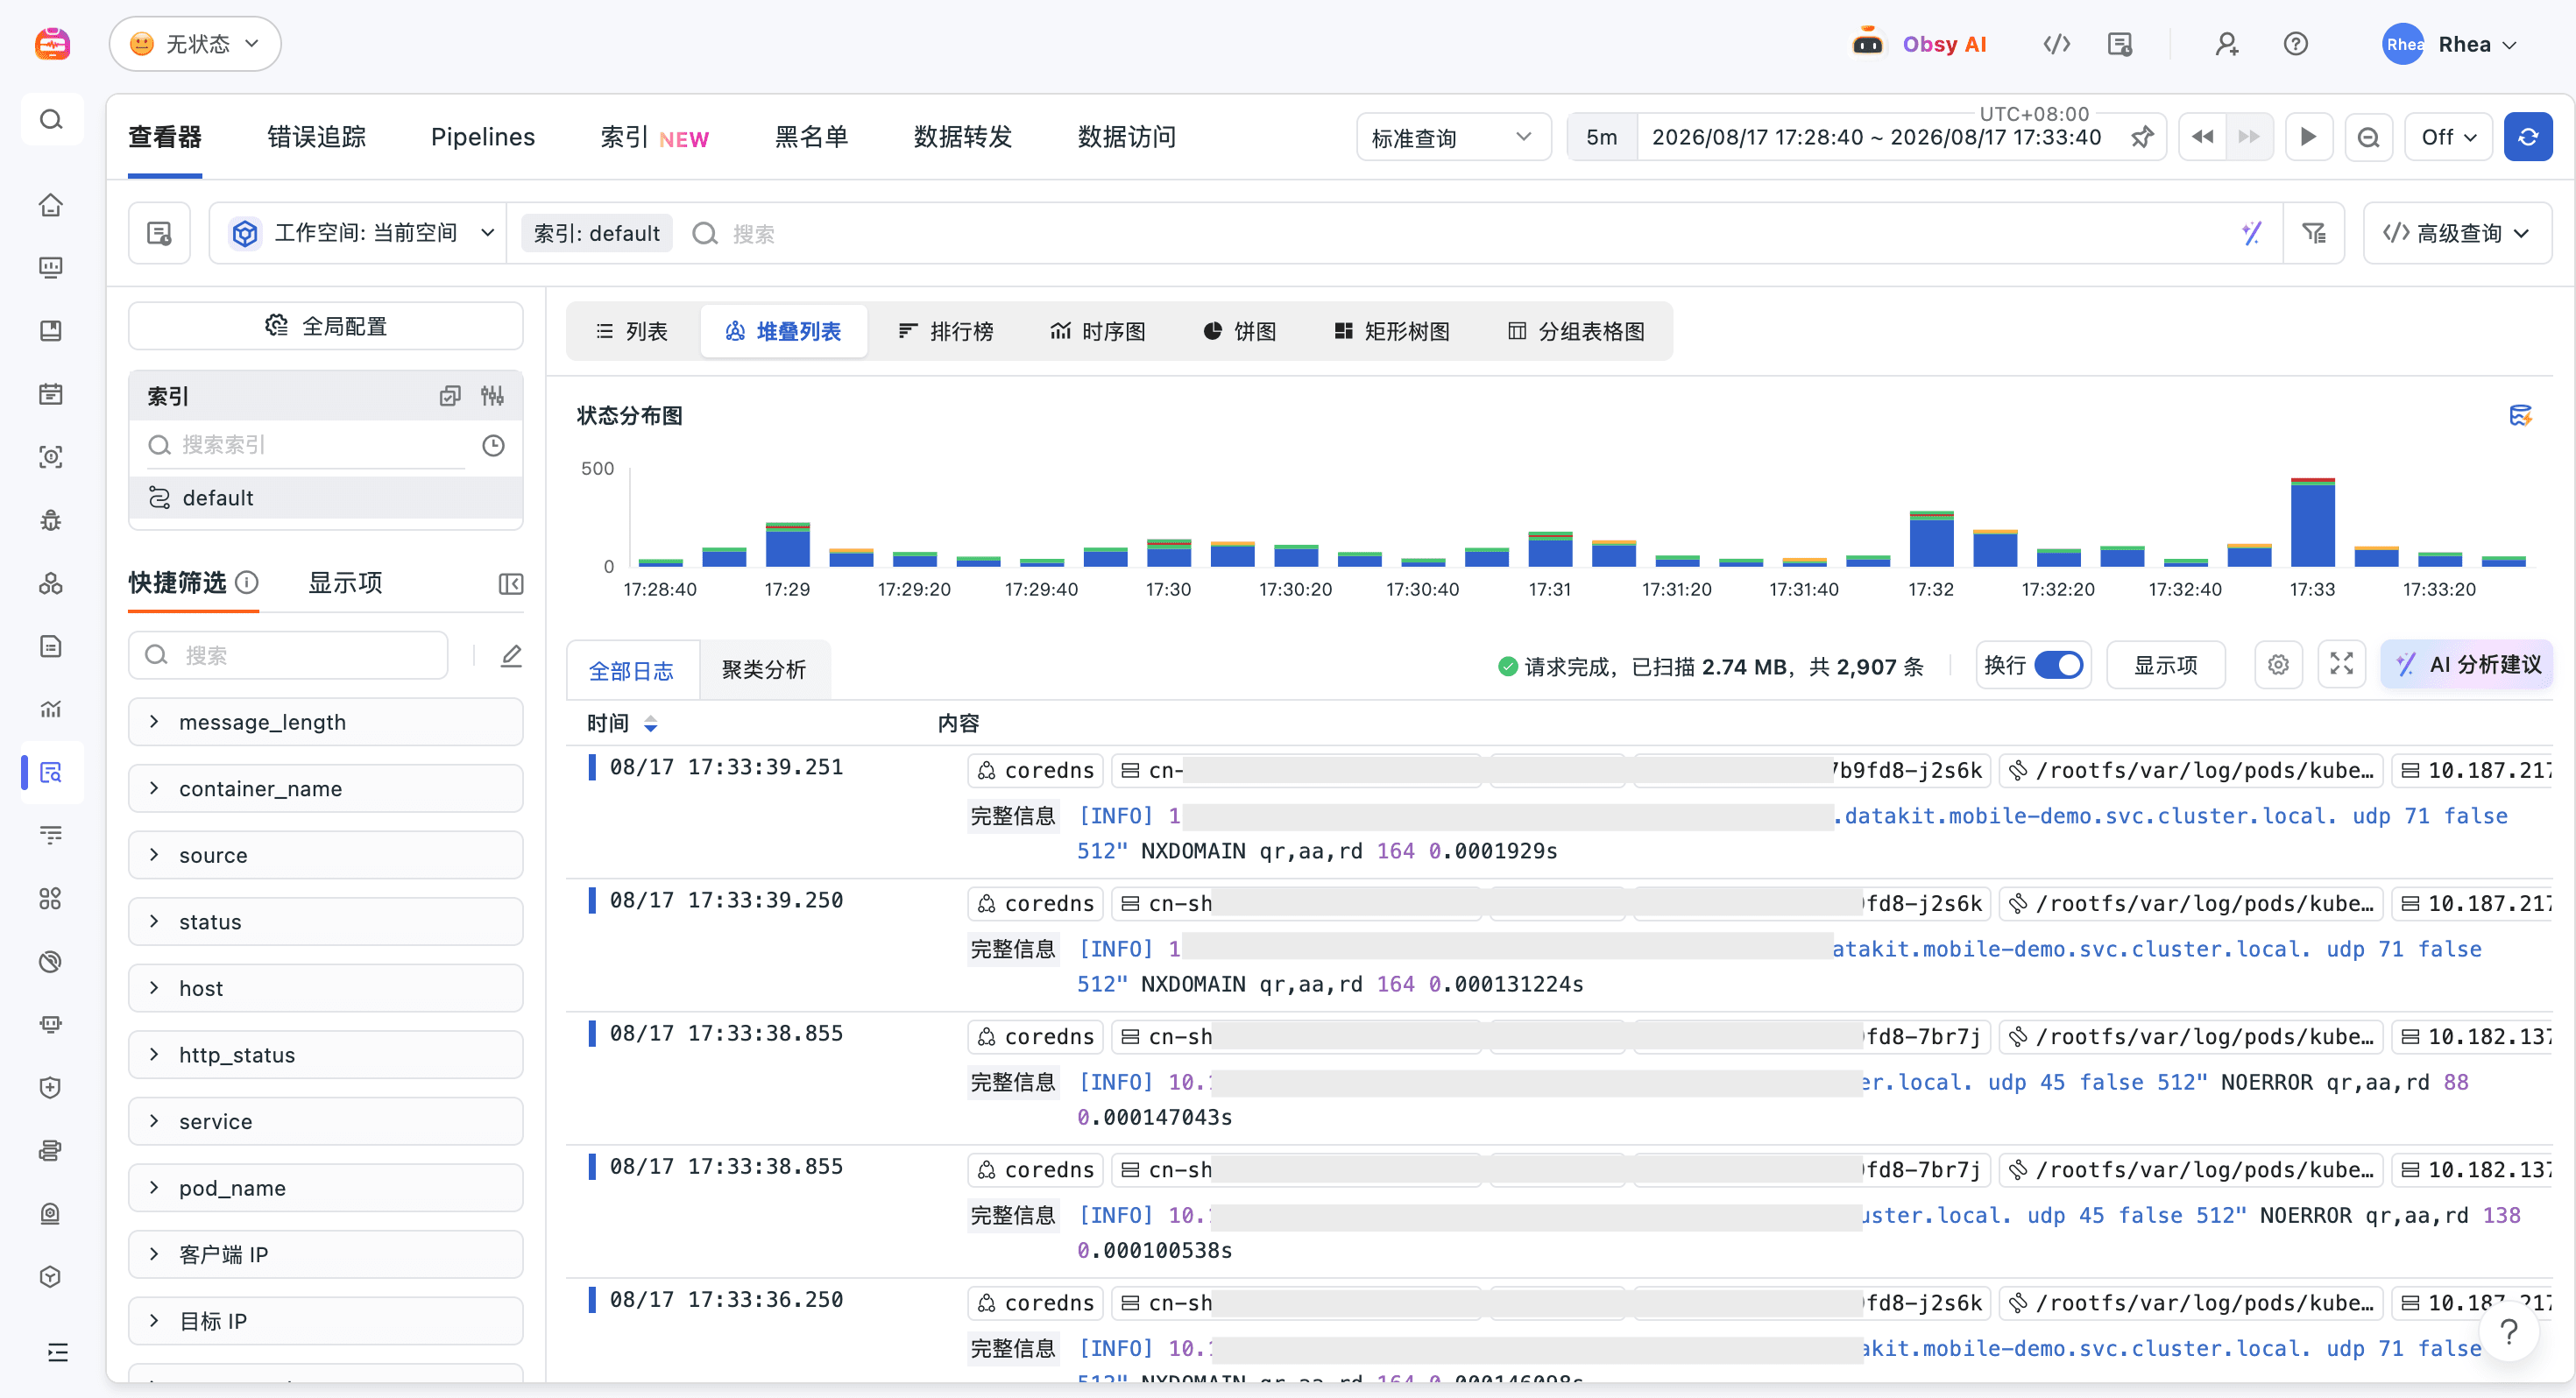Open the advanced query dropdown
This screenshot has height=1398, width=2576.
[2457, 233]
